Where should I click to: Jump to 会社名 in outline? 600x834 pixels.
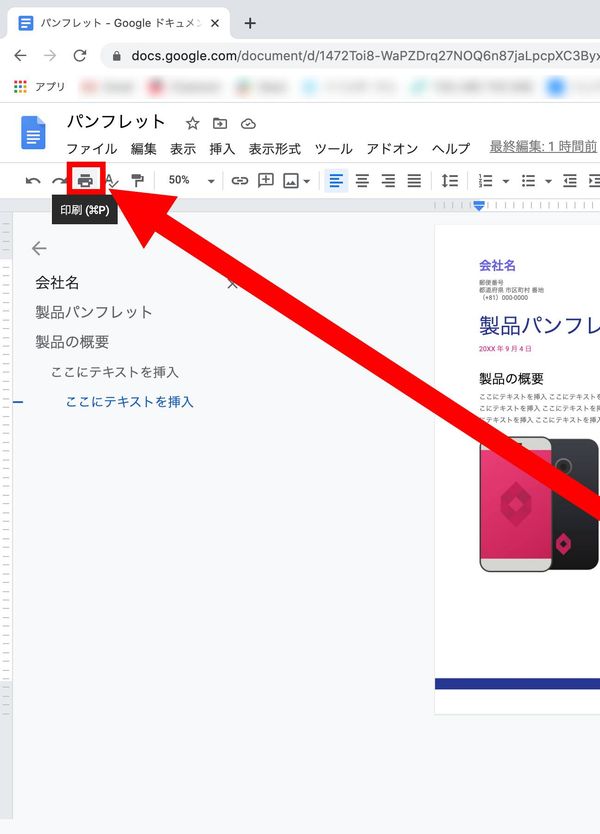[57, 282]
